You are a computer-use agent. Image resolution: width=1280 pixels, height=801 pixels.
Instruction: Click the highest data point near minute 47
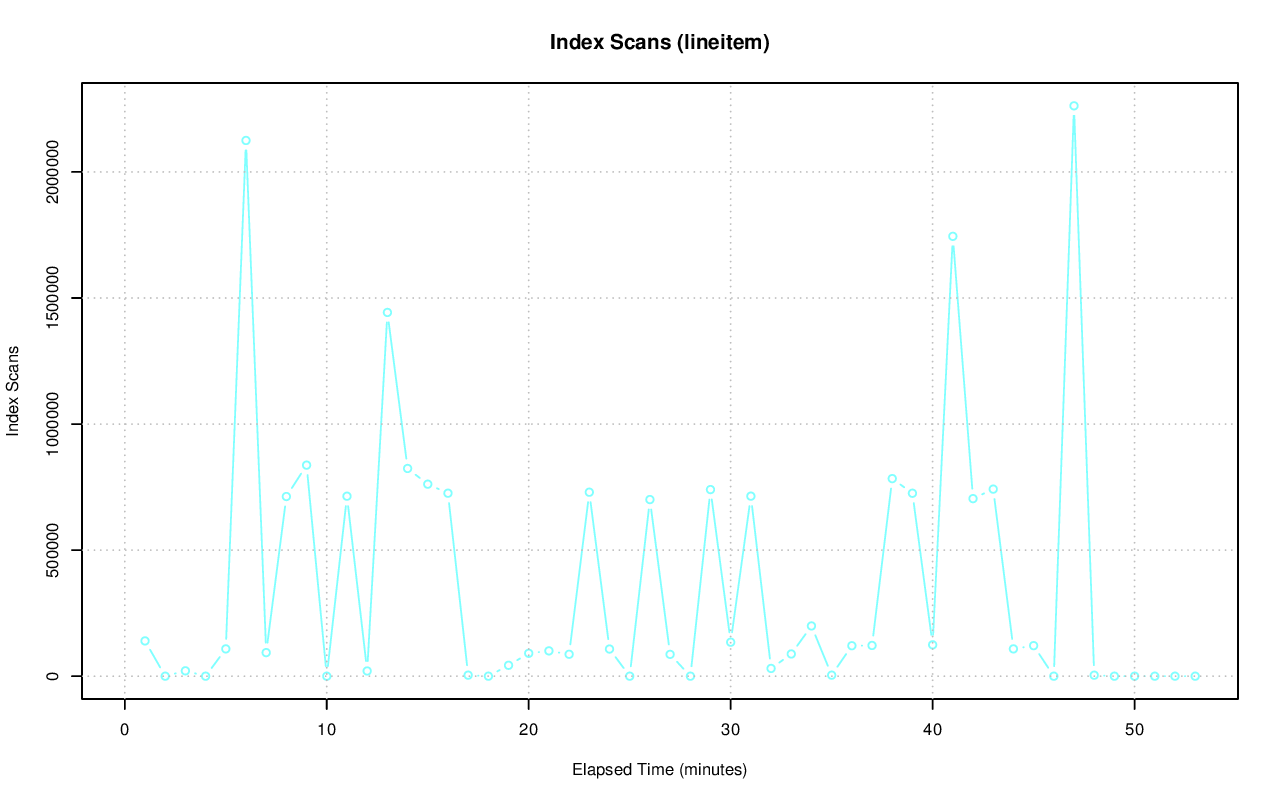click(1074, 106)
